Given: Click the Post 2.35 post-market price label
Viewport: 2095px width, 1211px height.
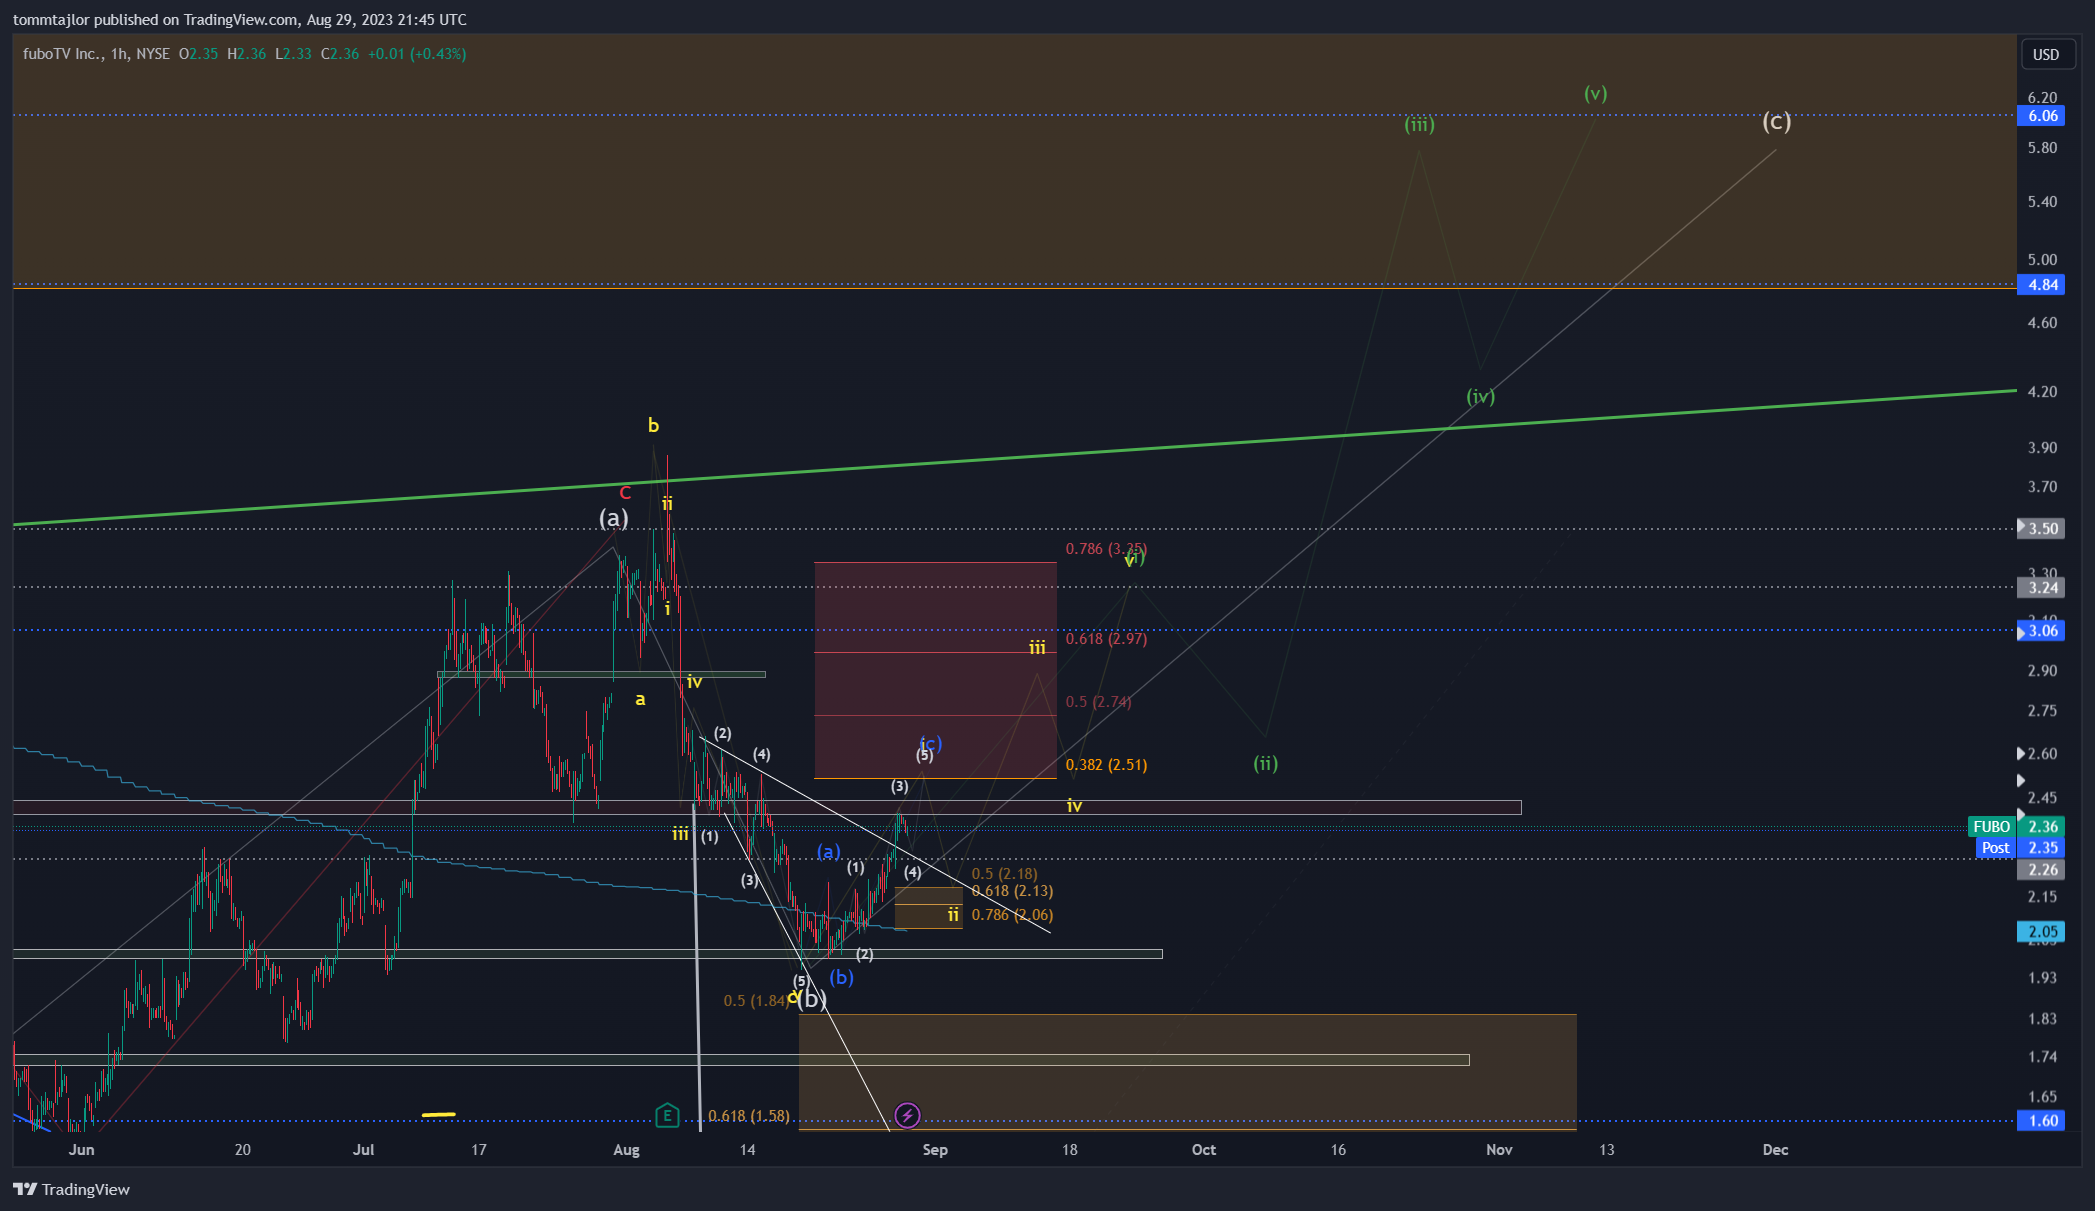Looking at the screenshot, I should pos(2021,847).
